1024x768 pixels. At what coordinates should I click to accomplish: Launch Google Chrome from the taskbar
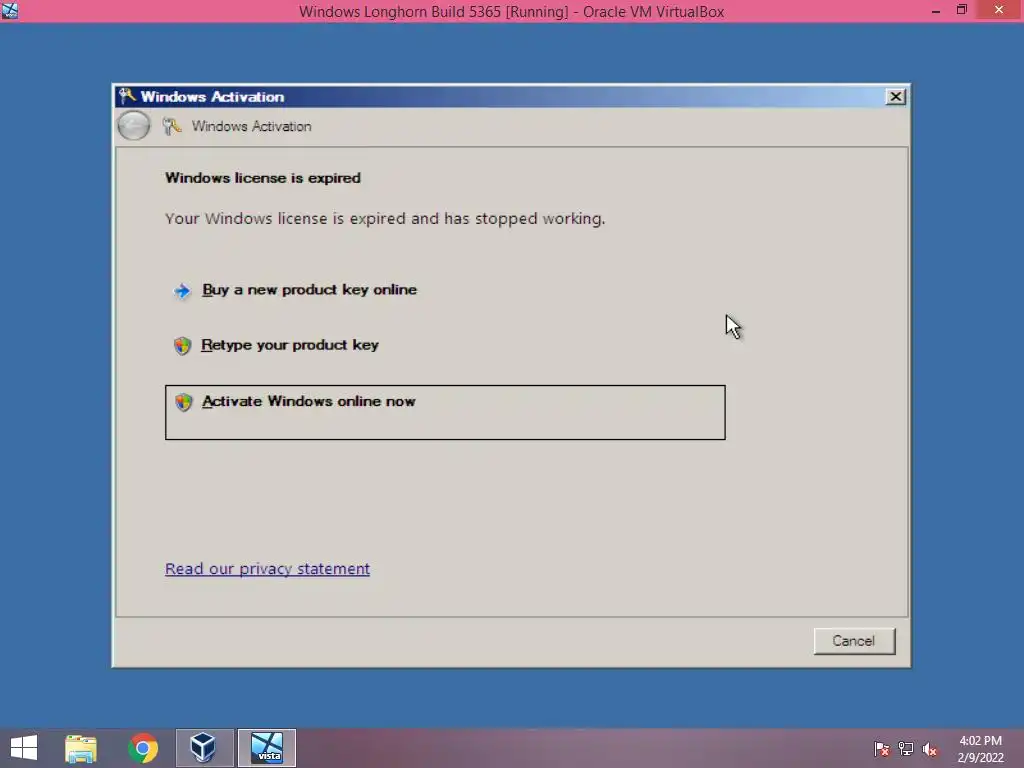click(143, 748)
